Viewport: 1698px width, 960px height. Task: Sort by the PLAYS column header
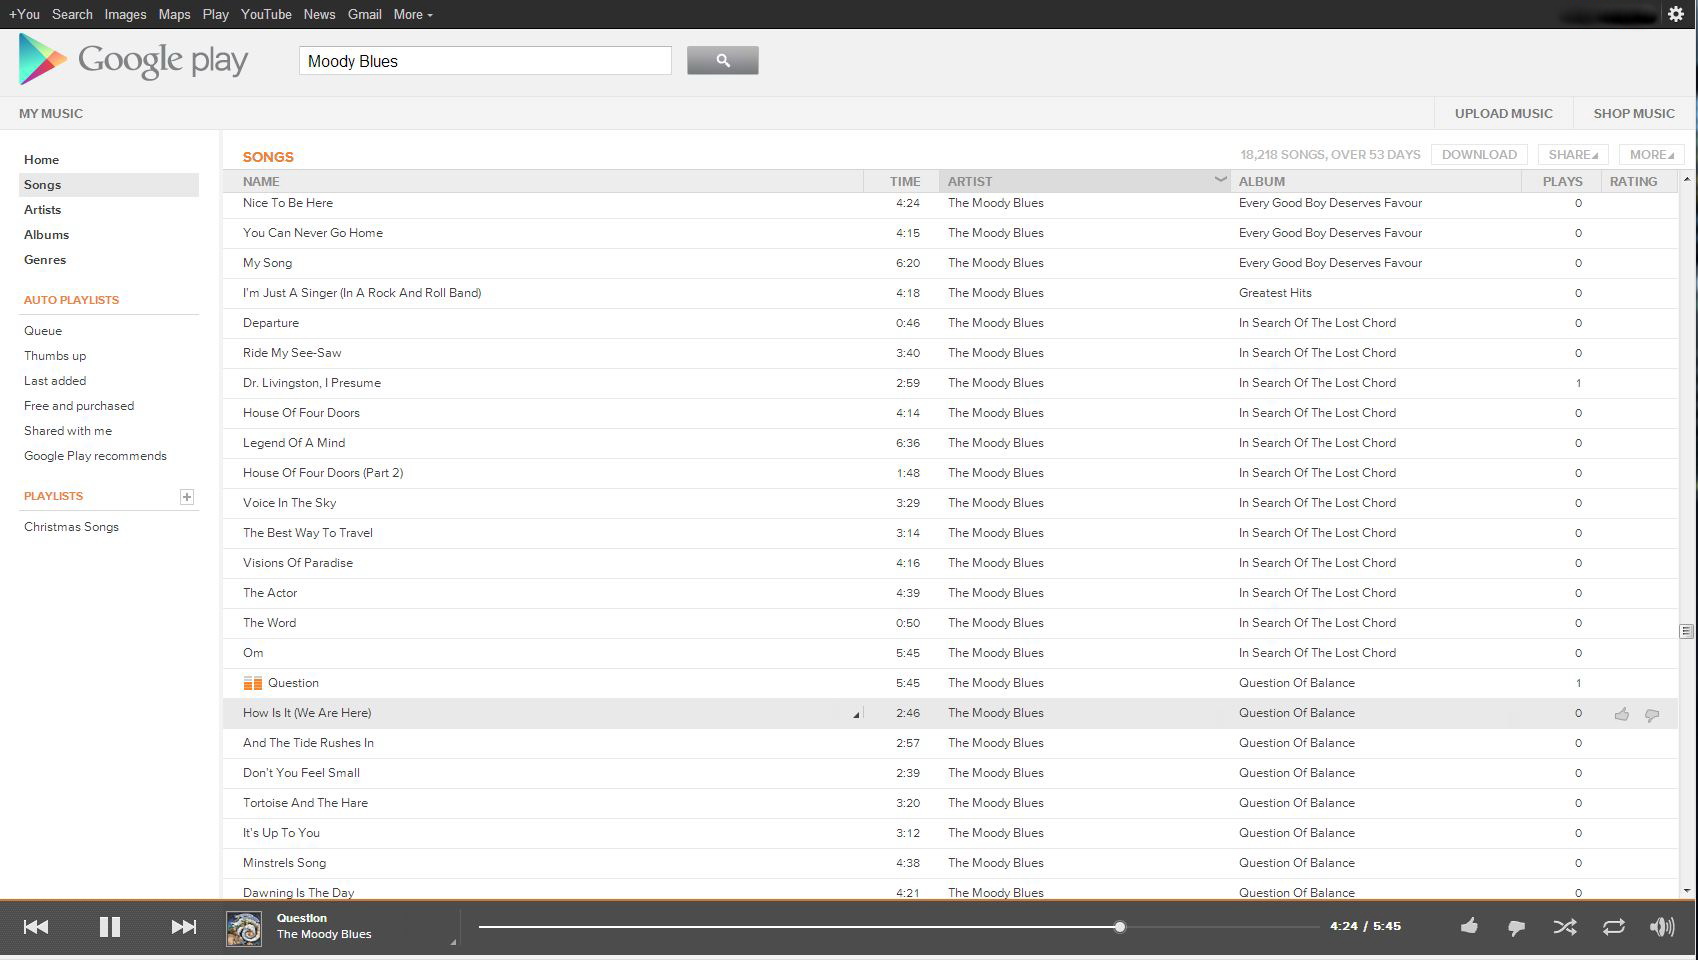pyautogui.click(x=1562, y=182)
